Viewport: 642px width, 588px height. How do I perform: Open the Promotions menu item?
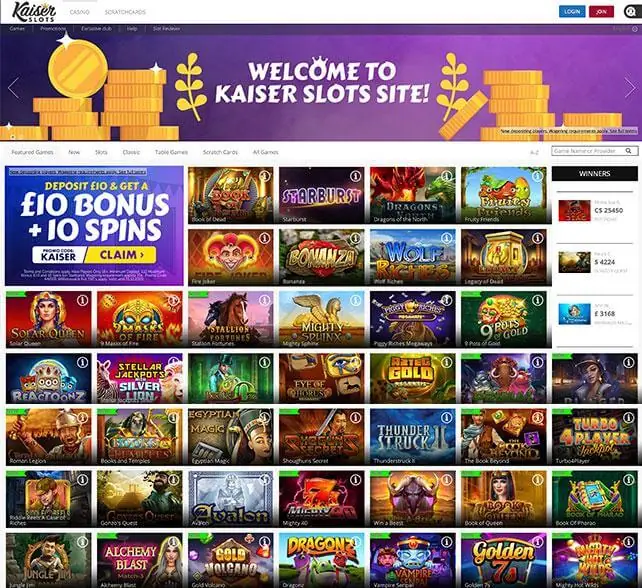pyautogui.click(x=53, y=29)
